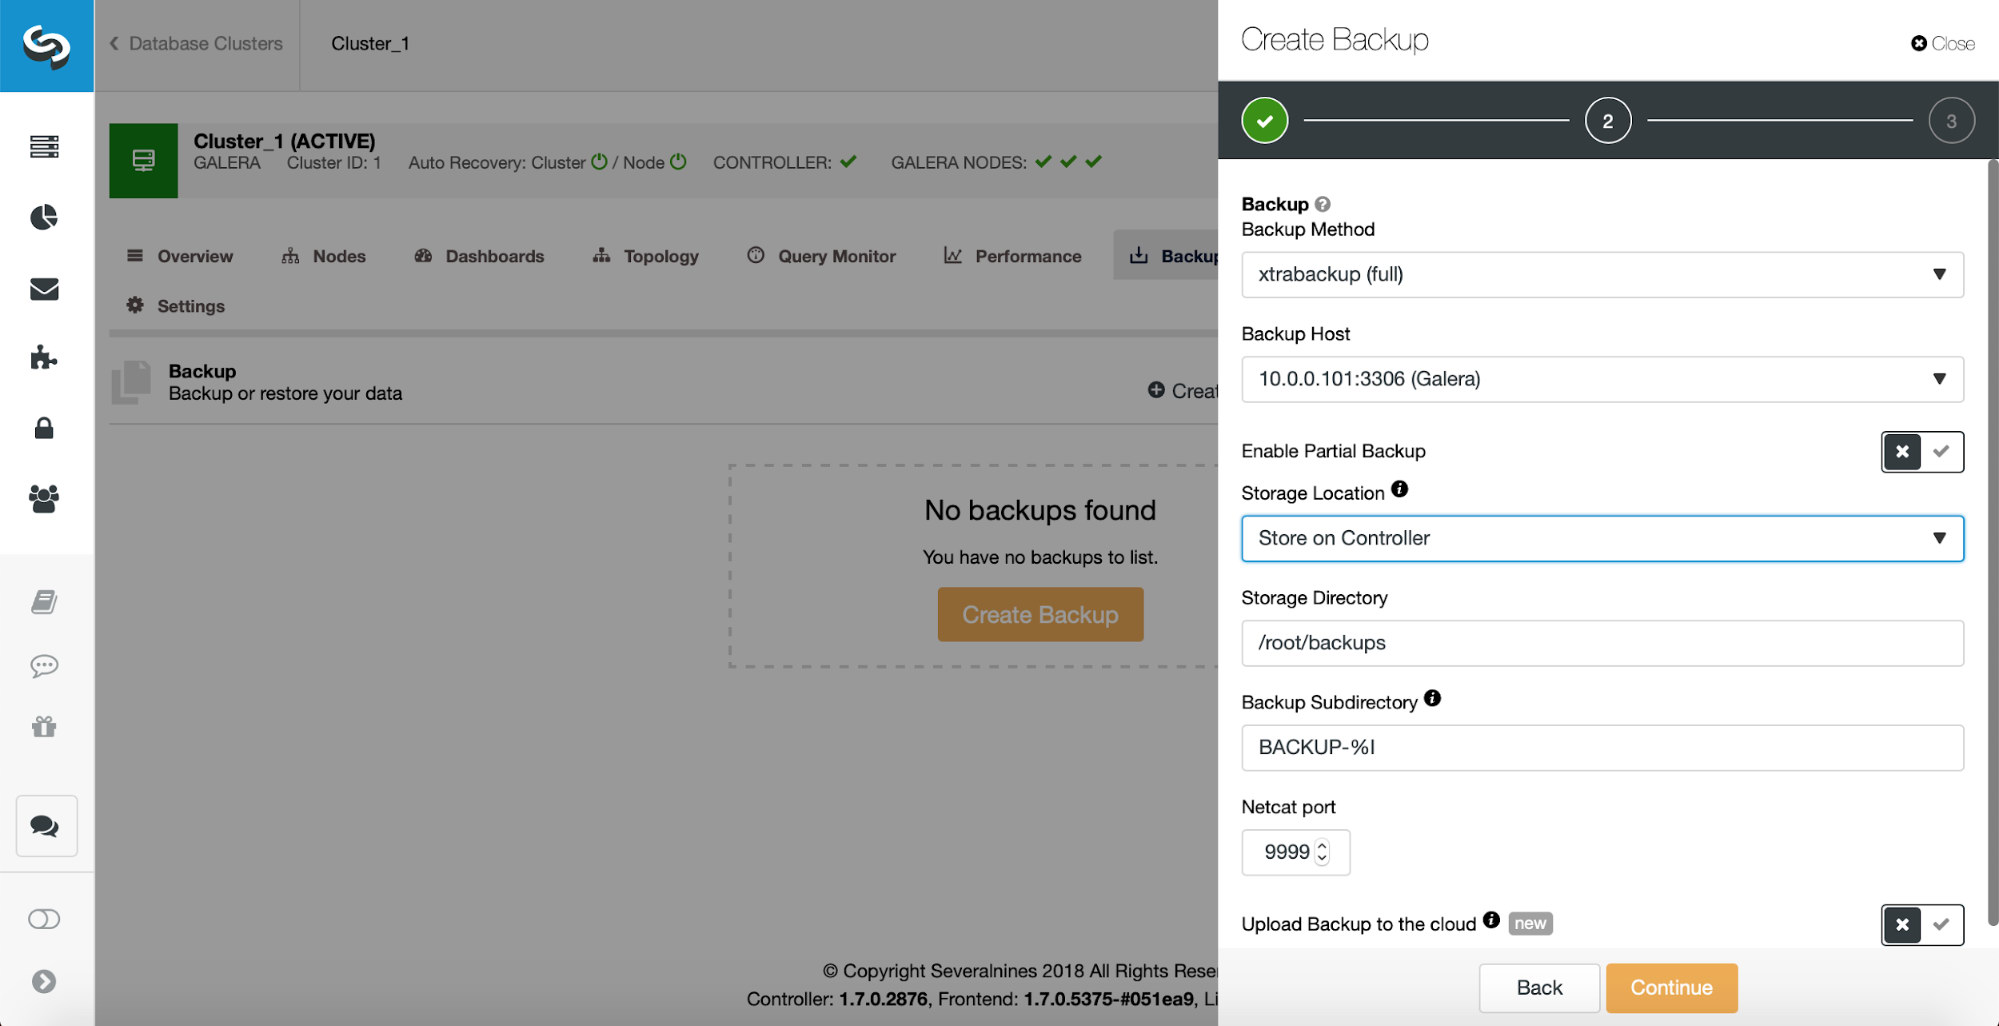The width and height of the screenshot is (1999, 1026).
Task: Open the live chat bubbles button
Action: point(46,826)
